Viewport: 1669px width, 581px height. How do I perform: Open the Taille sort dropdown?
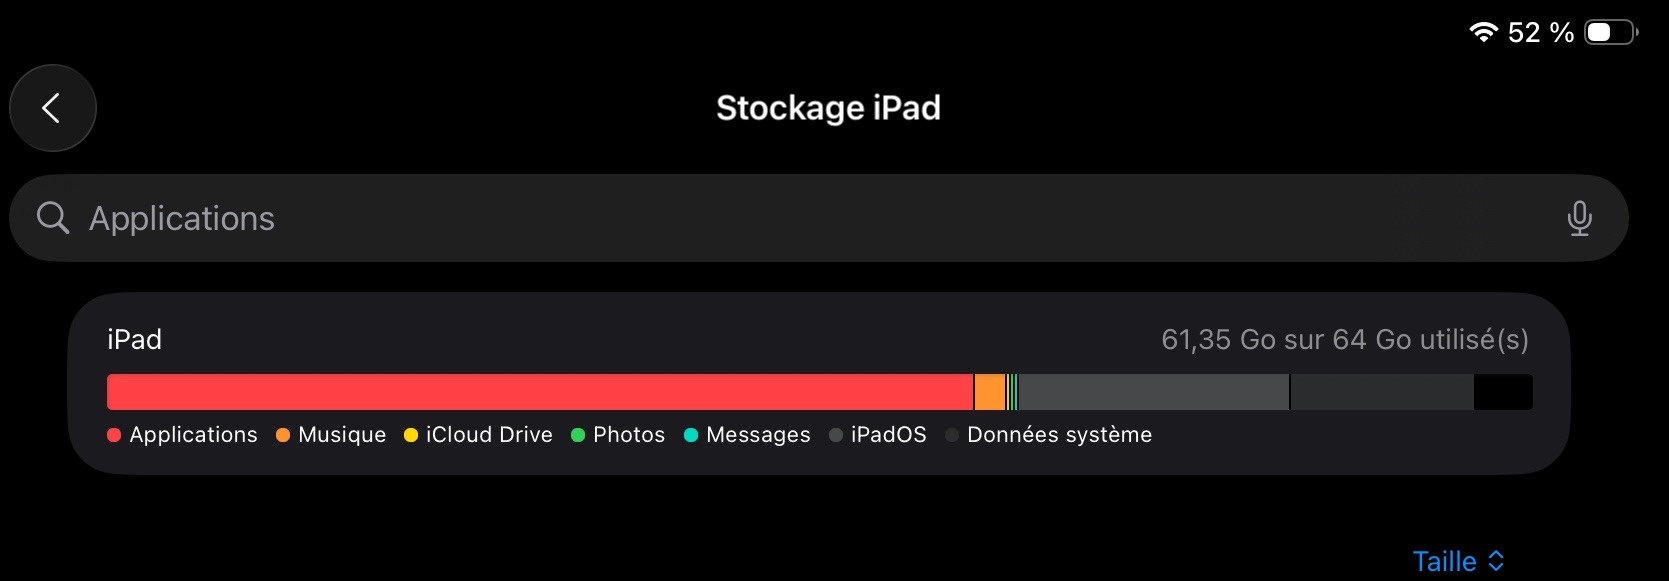click(1445, 561)
